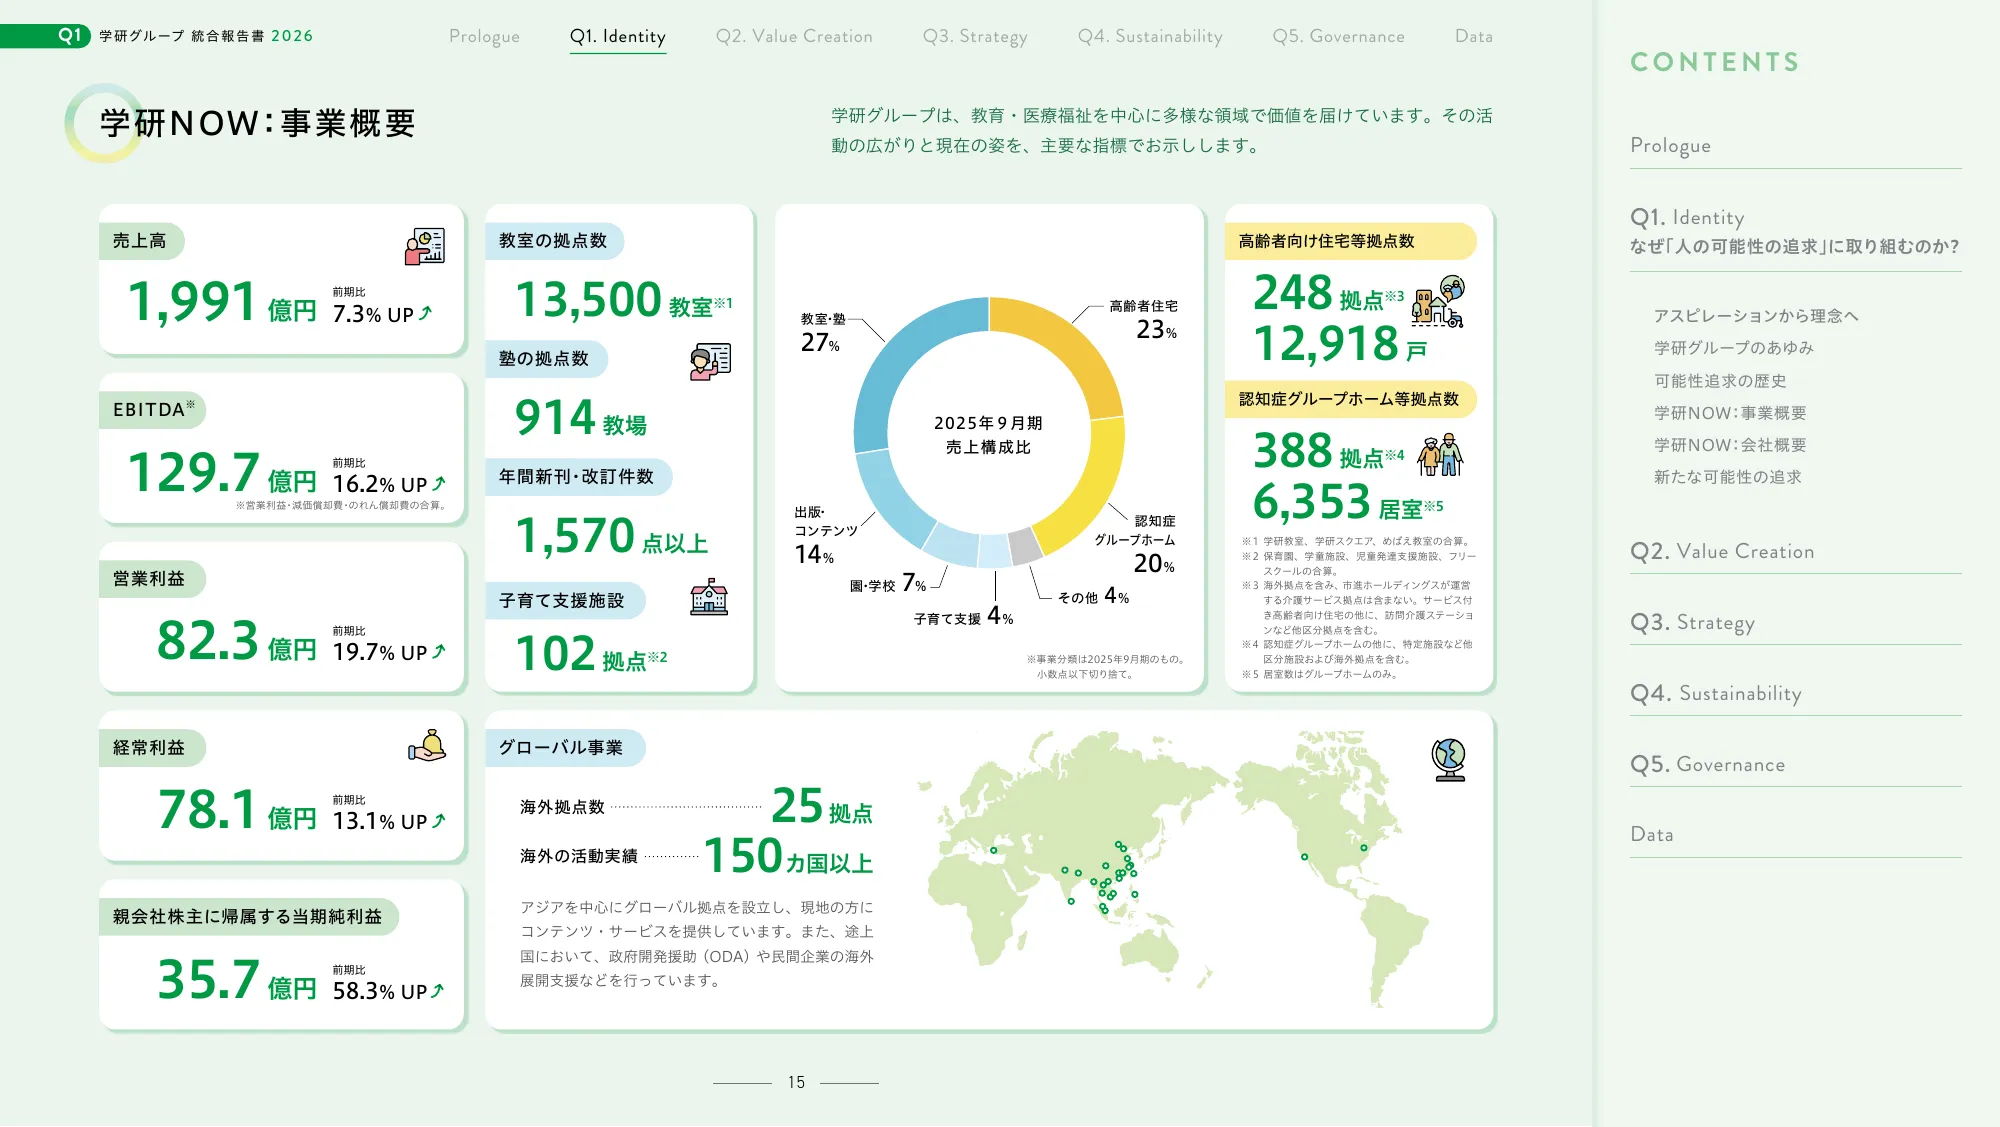Viewport: 2000px width, 1127px height.
Task: Open 学研グループのあゆみ in the sidebar
Action: (x=1733, y=348)
